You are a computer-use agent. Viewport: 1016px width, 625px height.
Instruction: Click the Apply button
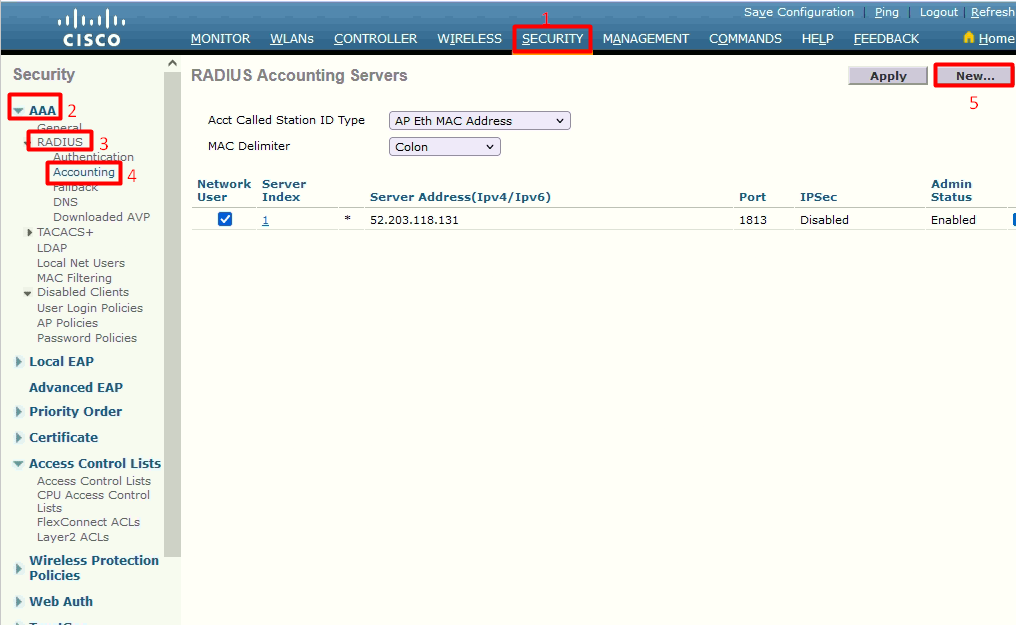click(888, 76)
